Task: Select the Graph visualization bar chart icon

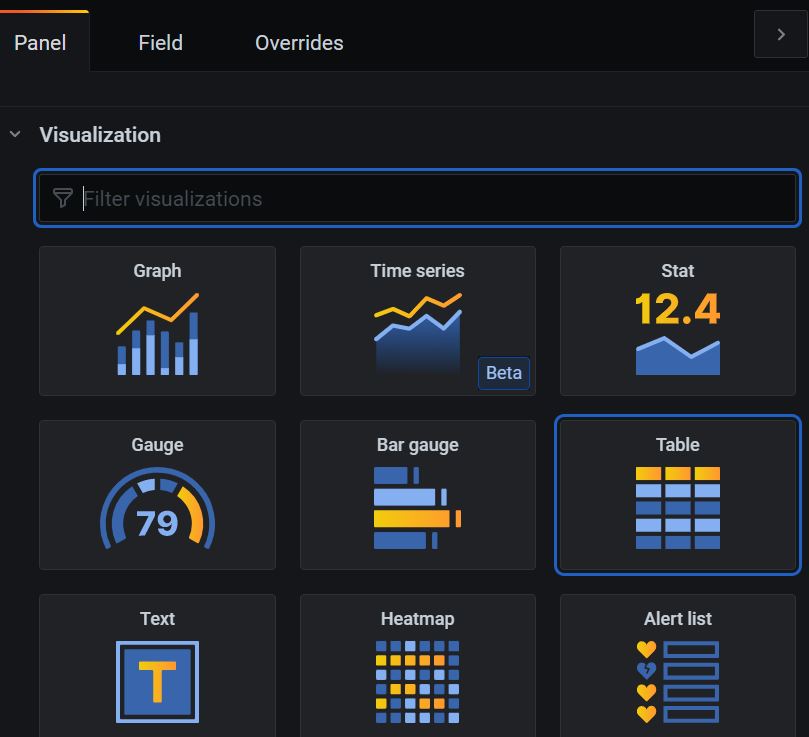Action: pos(157,335)
